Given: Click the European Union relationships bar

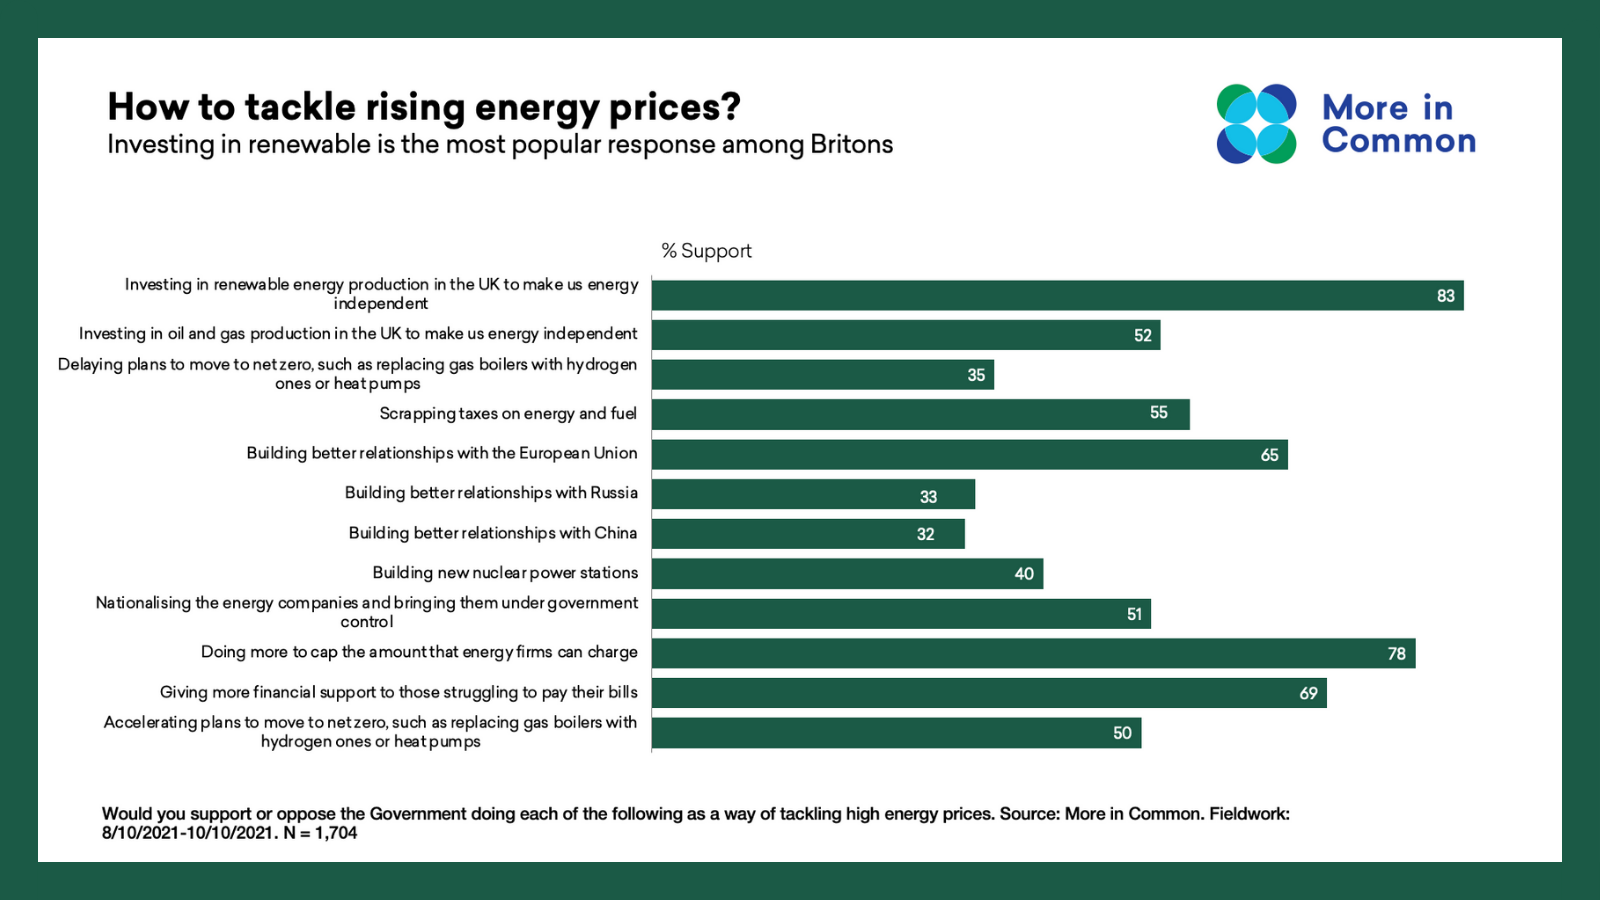Looking at the screenshot, I should pos(969,455).
